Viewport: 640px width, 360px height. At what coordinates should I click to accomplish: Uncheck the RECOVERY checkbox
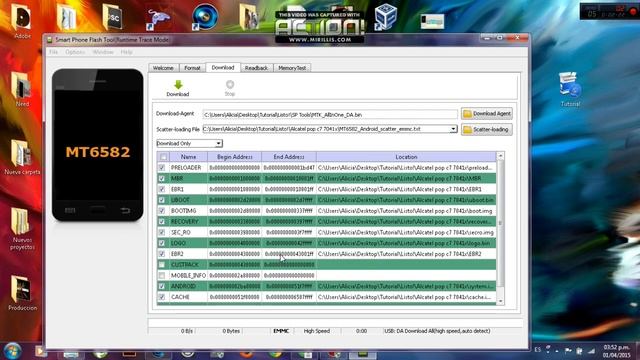pos(162,222)
